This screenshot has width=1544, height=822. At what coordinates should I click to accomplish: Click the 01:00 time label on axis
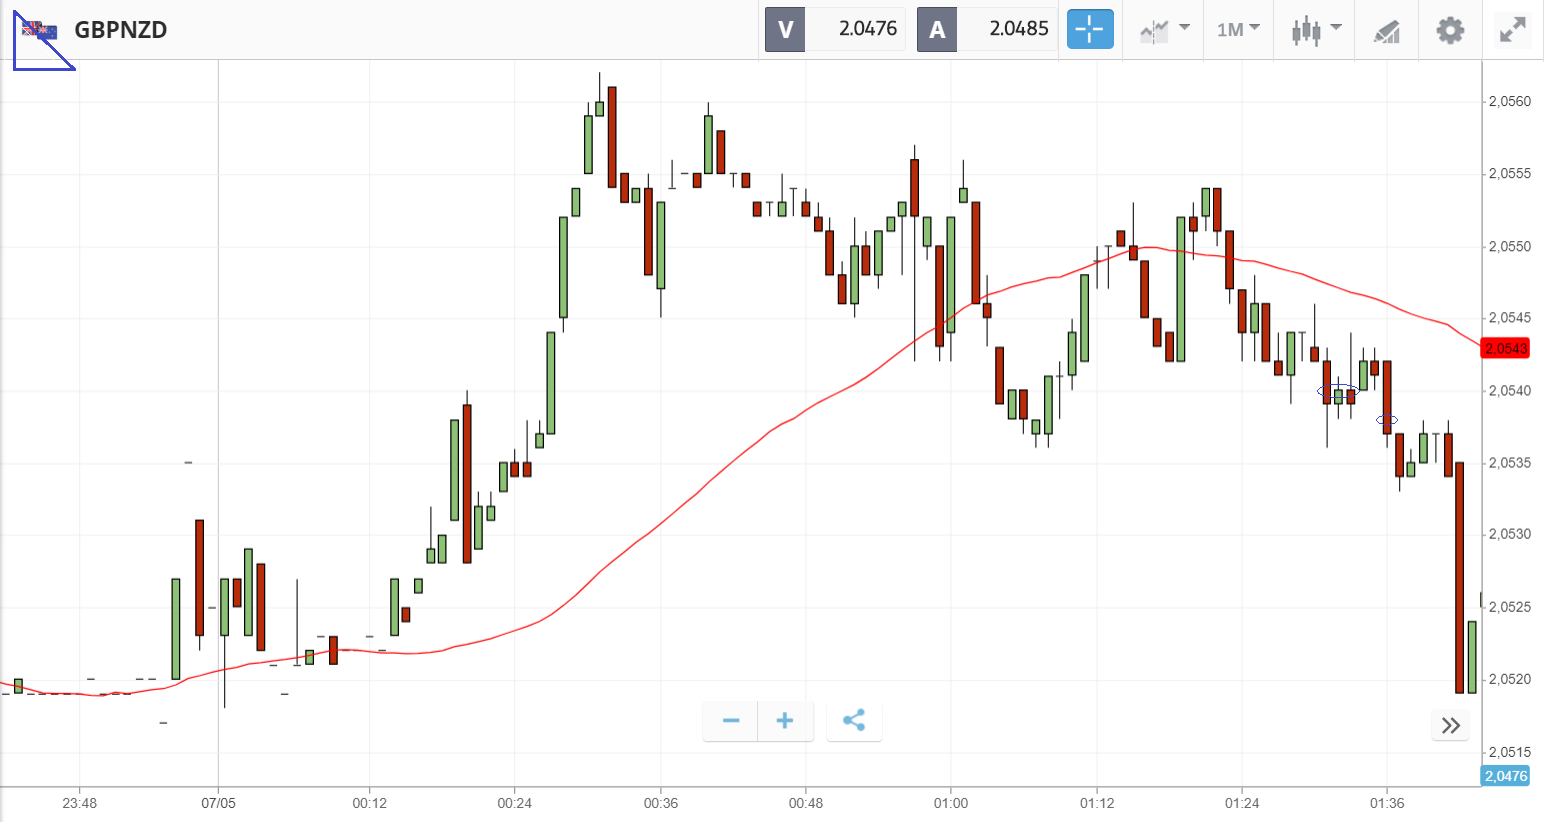pos(951,803)
